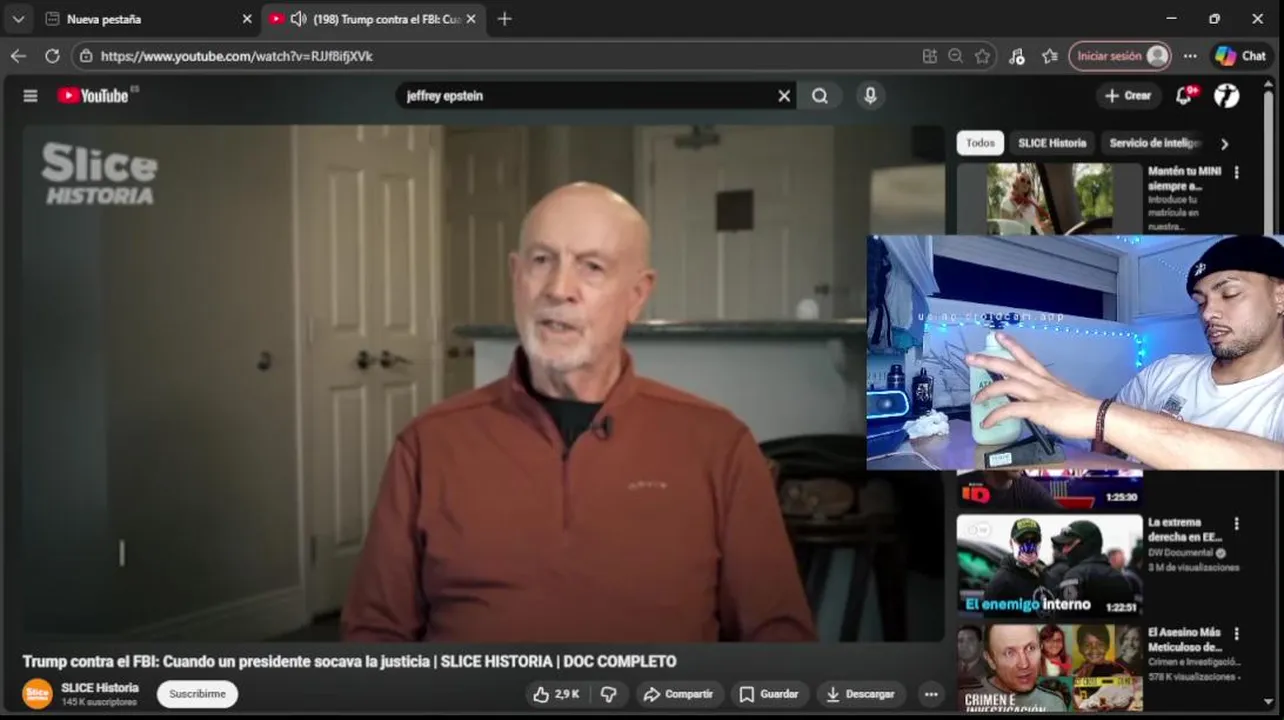
Task: Click the Guardar save button
Action: click(x=768, y=694)
